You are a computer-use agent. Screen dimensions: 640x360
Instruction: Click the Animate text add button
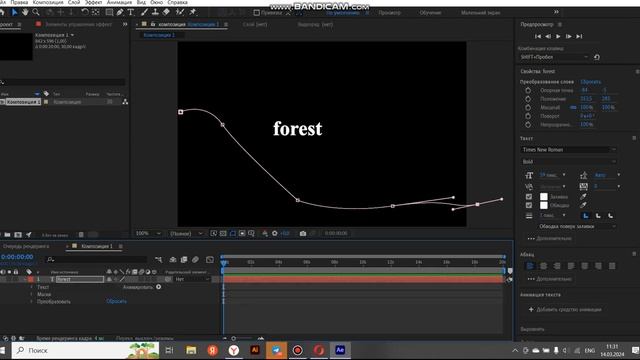coord(158,287)
